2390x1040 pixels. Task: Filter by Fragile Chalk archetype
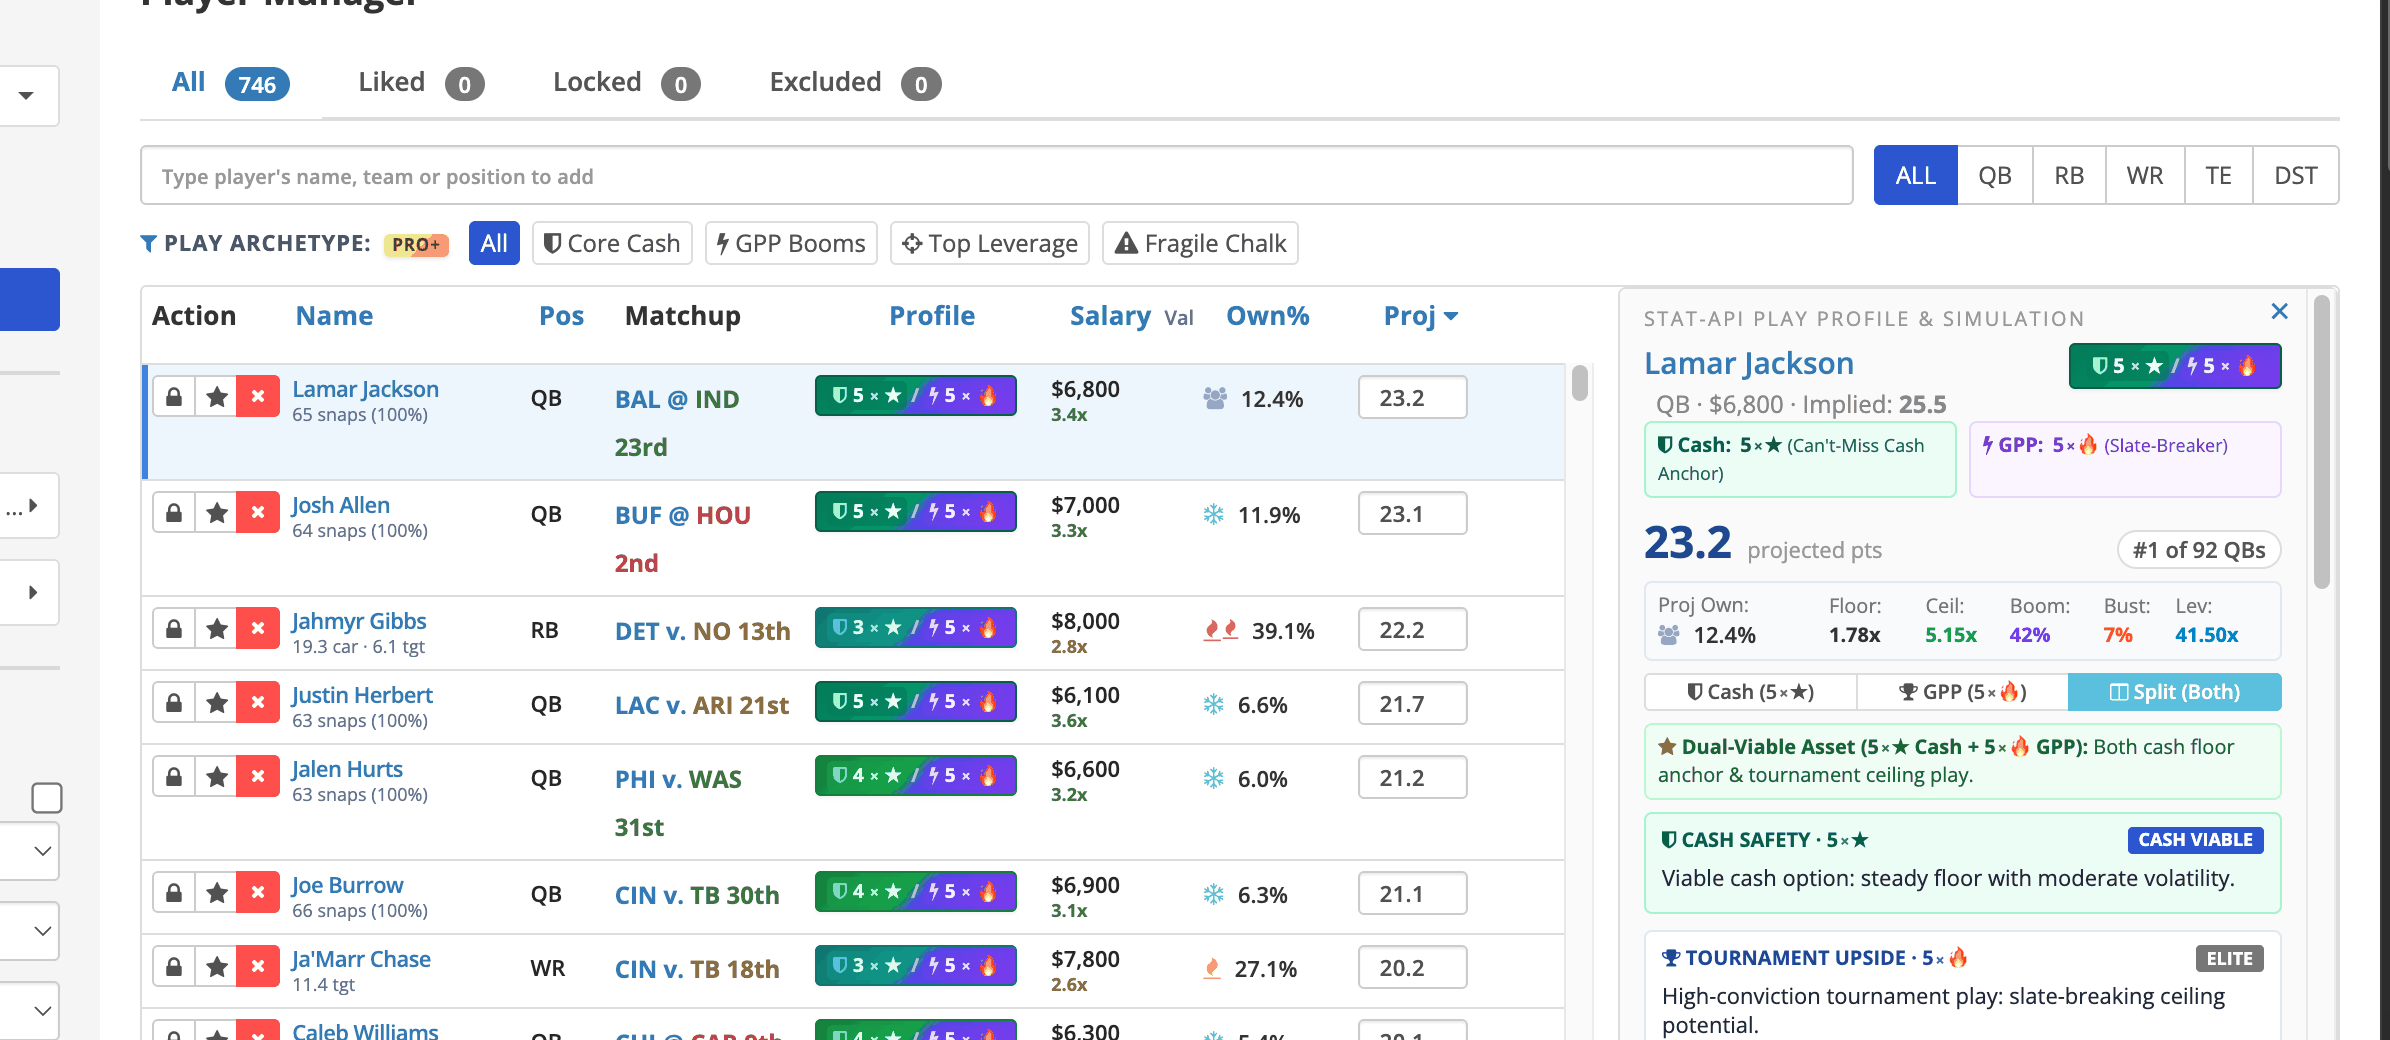click(x=1200, y=243)
